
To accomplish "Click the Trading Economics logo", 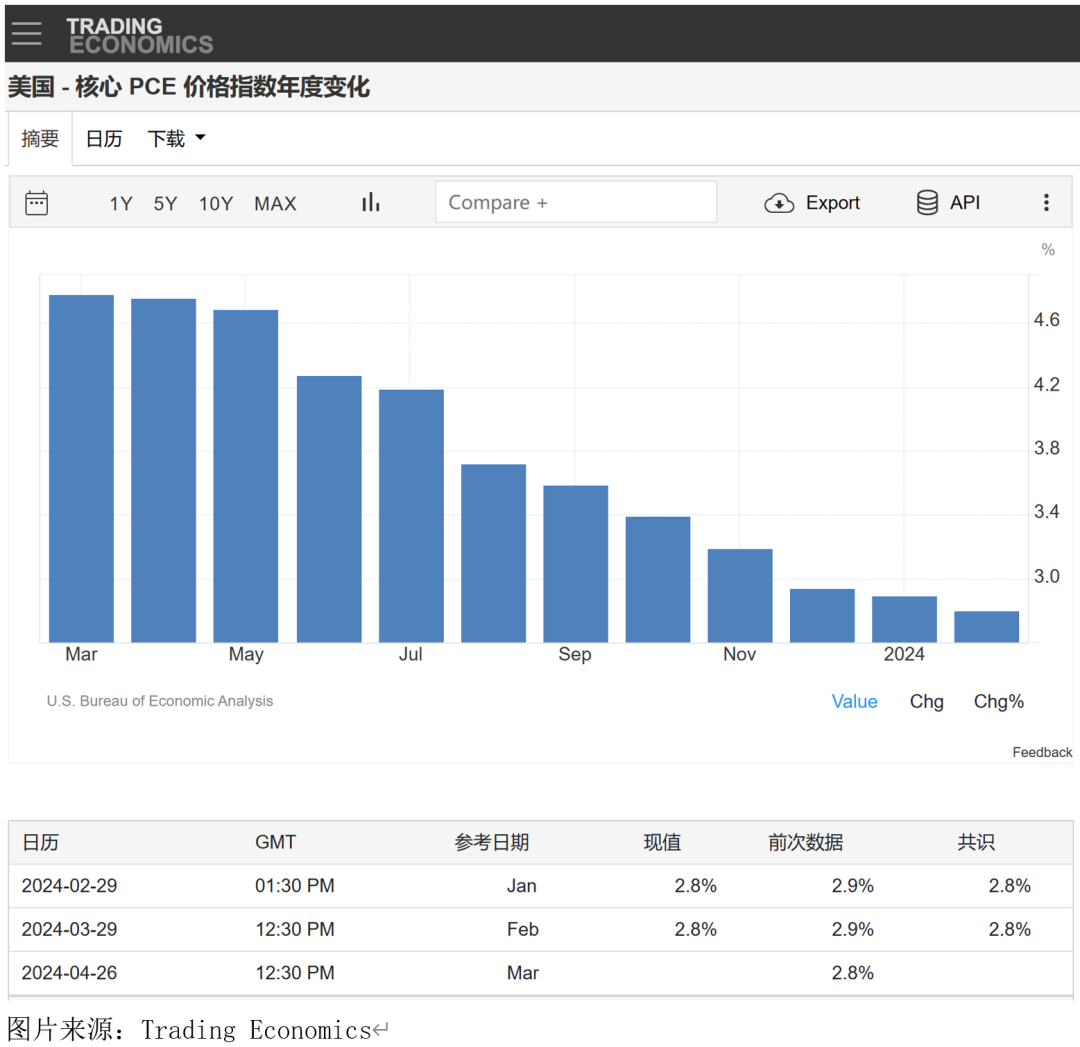I will click(140, 35).
